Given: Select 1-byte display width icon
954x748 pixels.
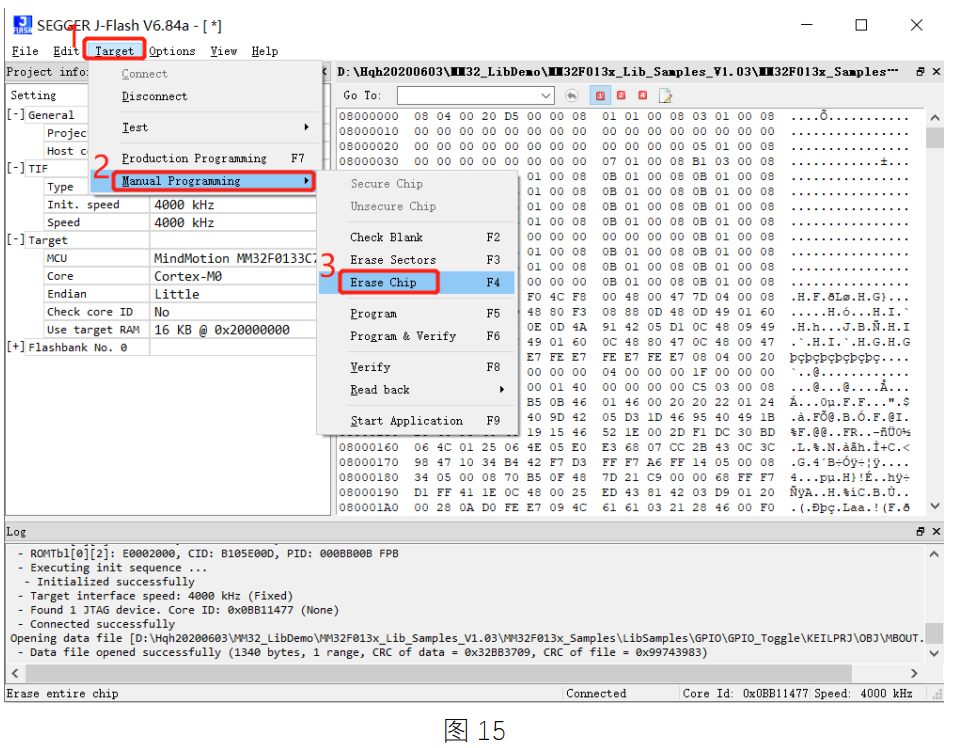Looking at the screenshot, I should [600, 96].
